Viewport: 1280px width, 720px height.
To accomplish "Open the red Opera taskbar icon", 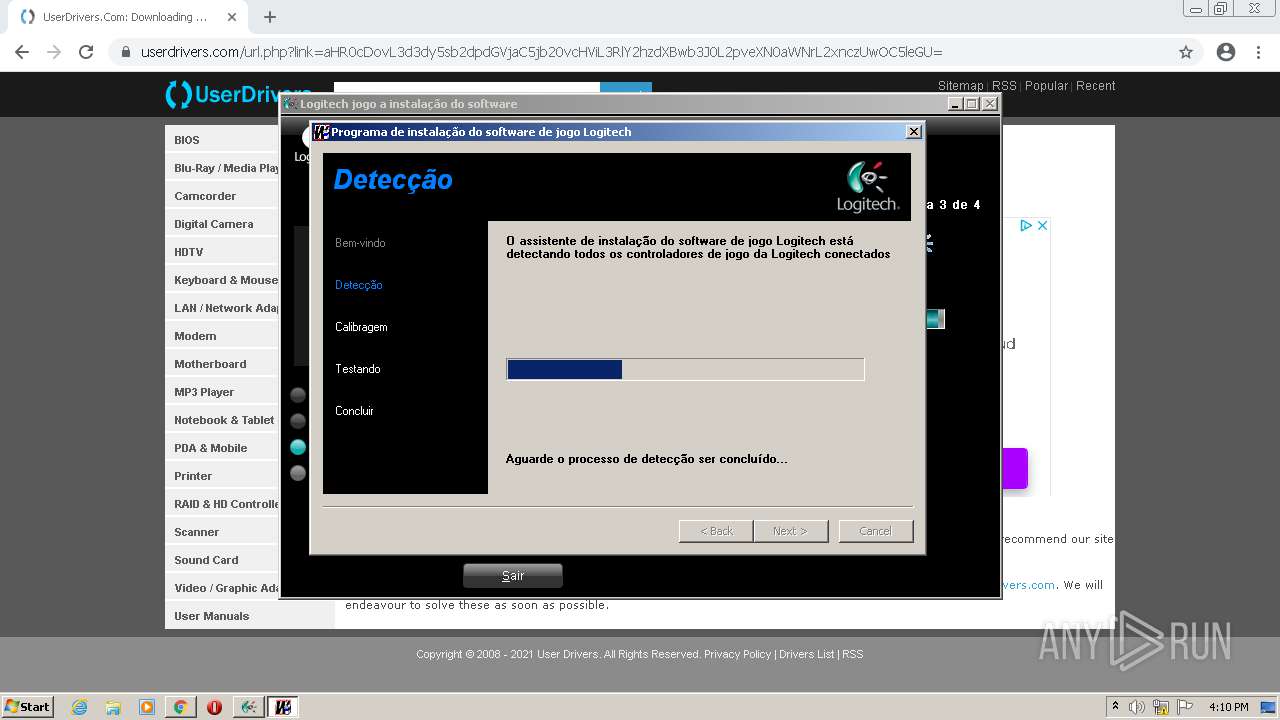I will (x=214, y=707).
